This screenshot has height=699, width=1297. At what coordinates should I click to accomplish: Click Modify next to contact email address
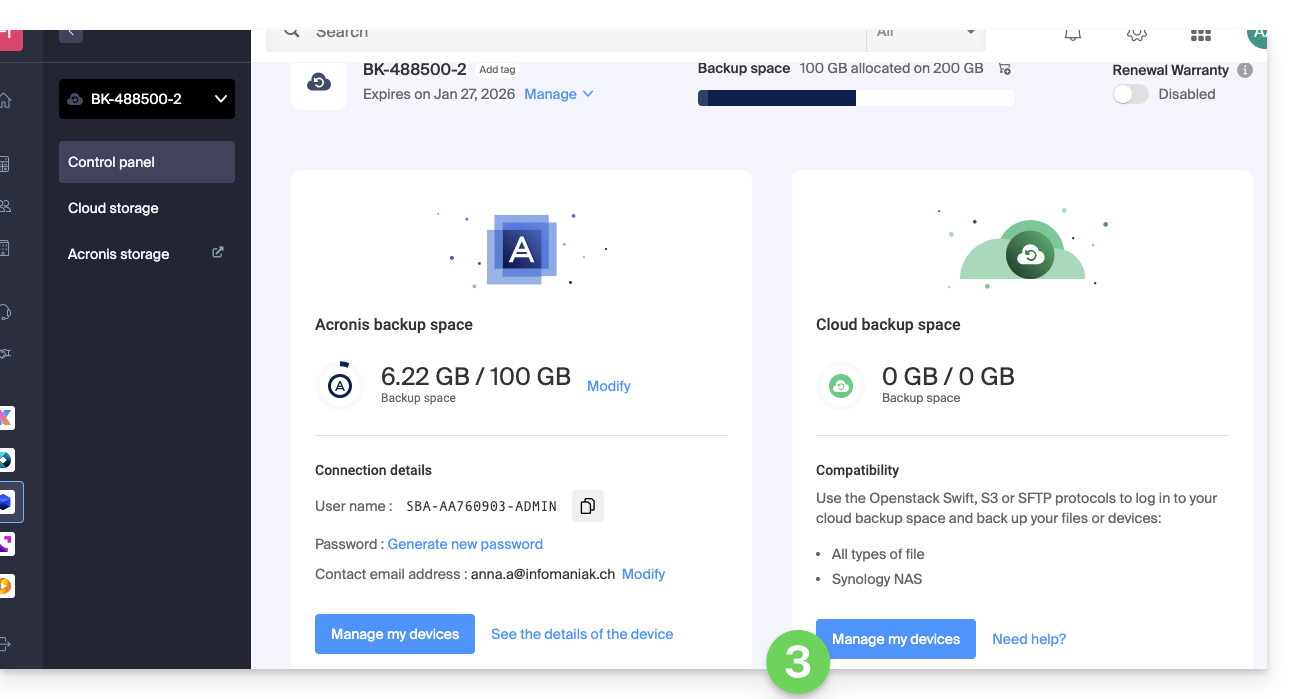click(x=644, y=574)
